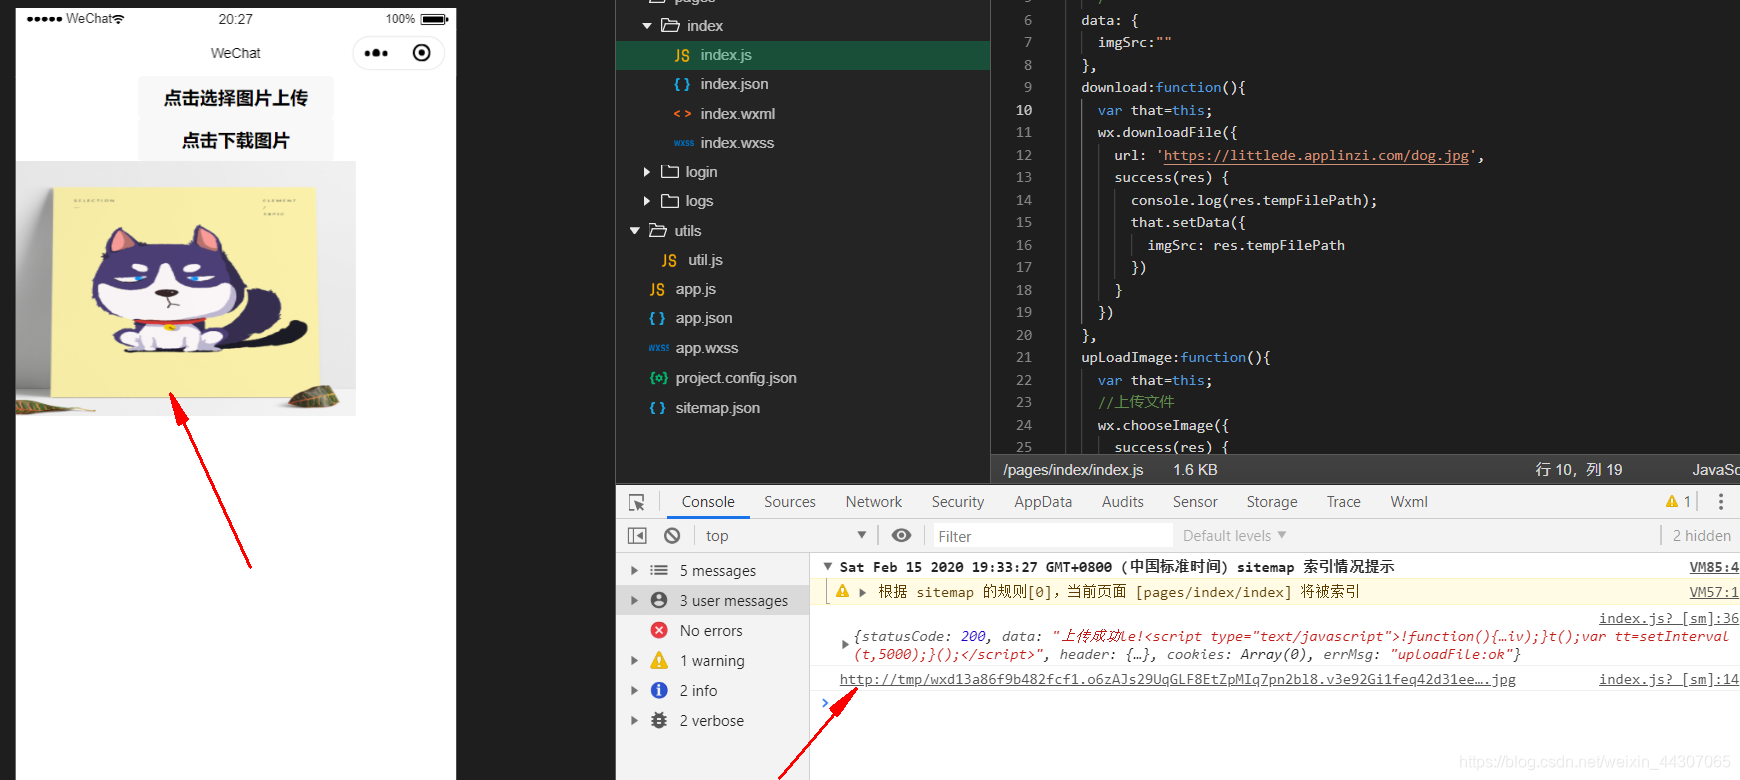Click the sitemap.json braces icon
The width and height of the screenshot is (1740, 780).
click(x=657, y=408)
